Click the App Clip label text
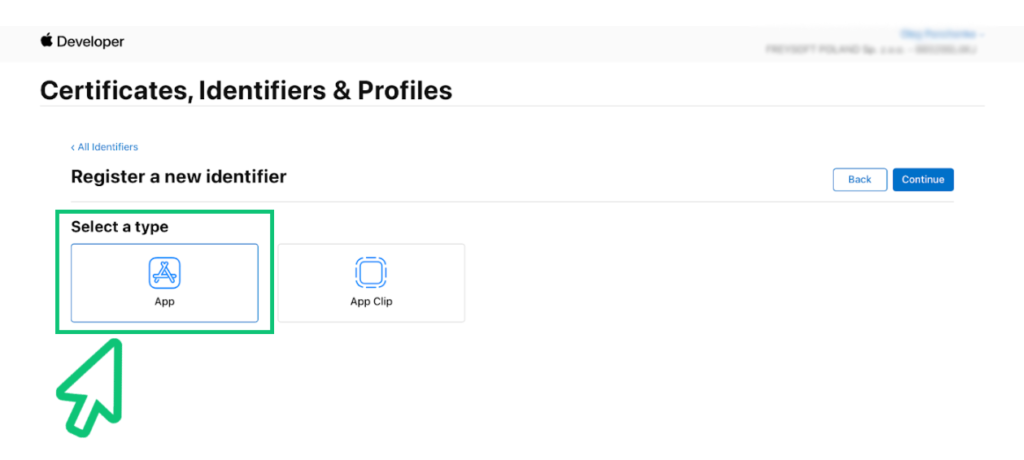 [x=371, y=302]
